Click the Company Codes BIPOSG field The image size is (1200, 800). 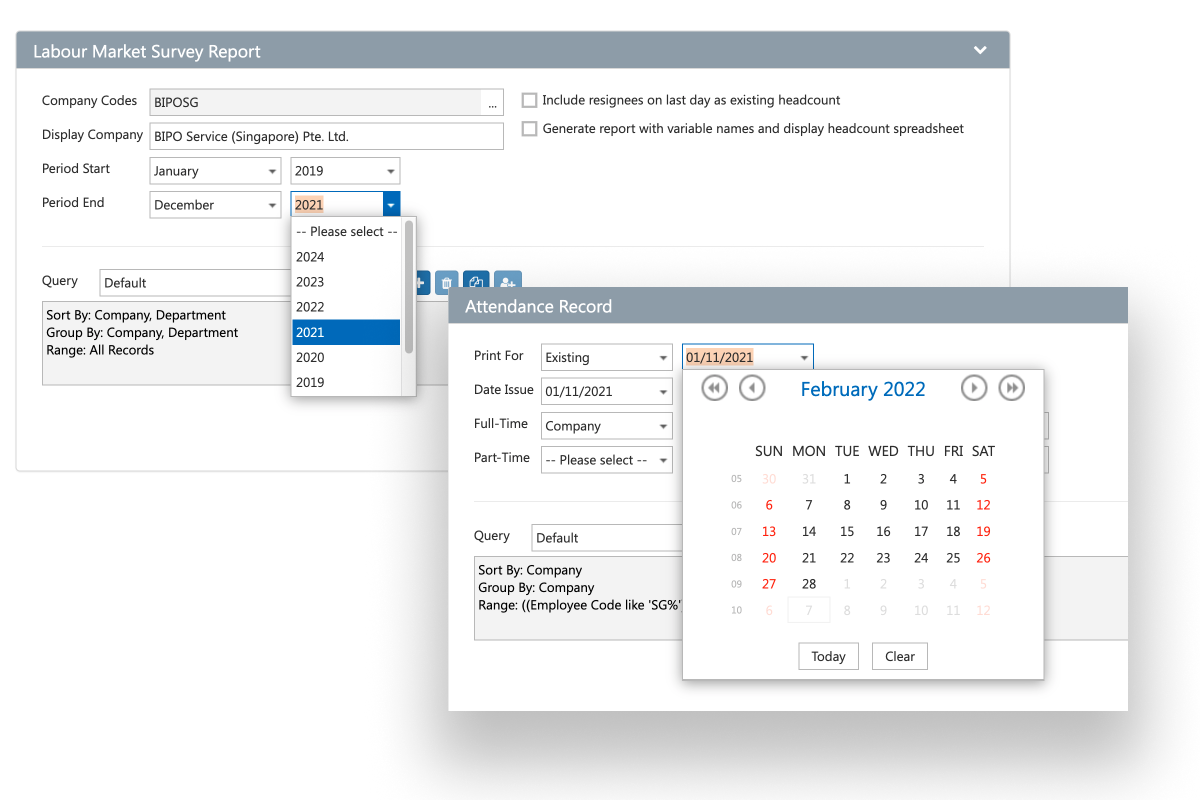316,103
